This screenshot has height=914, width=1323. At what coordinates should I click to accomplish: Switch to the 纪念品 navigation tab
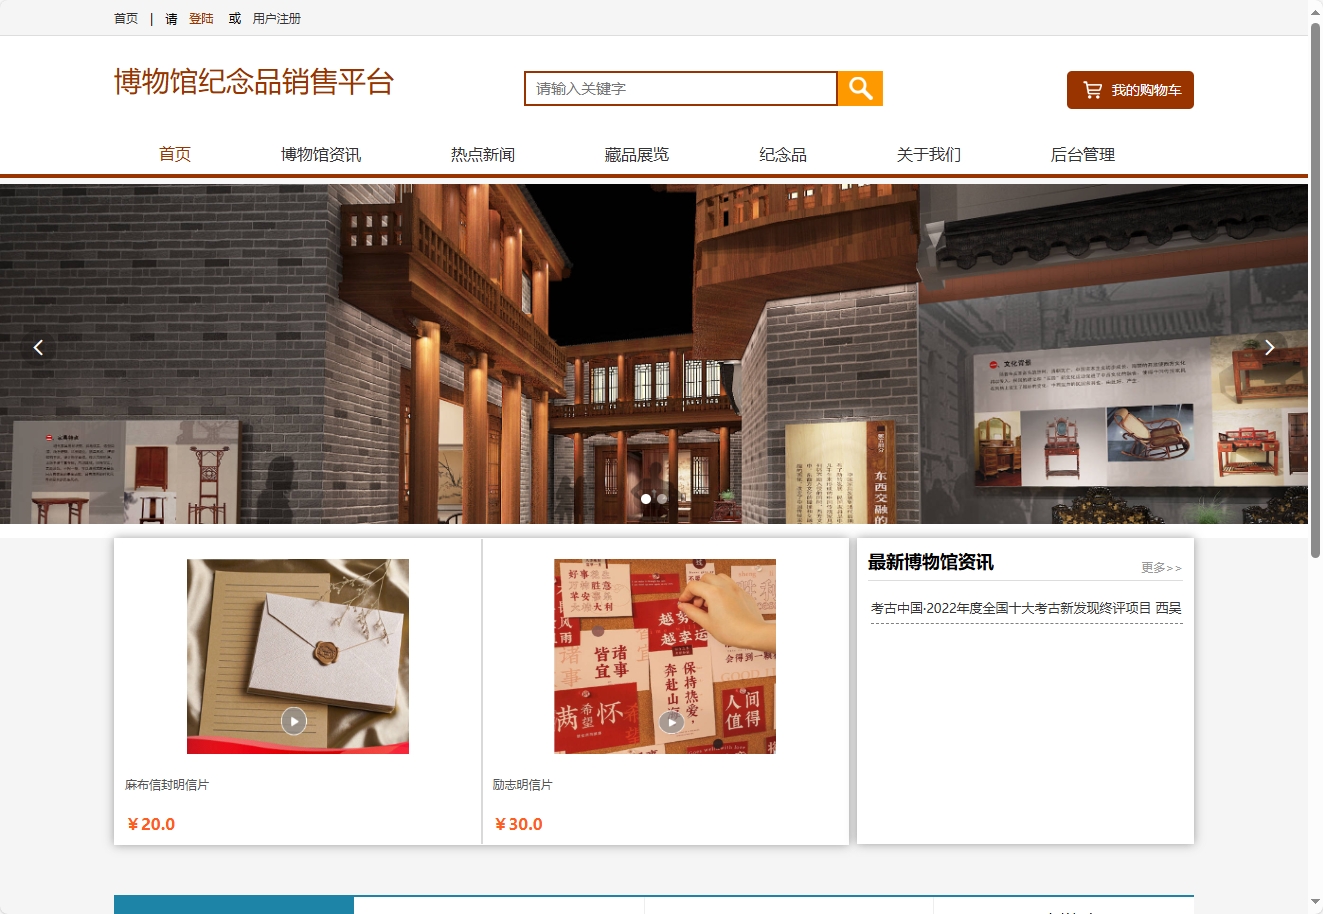pyautogui.click(x=784, y=154)
